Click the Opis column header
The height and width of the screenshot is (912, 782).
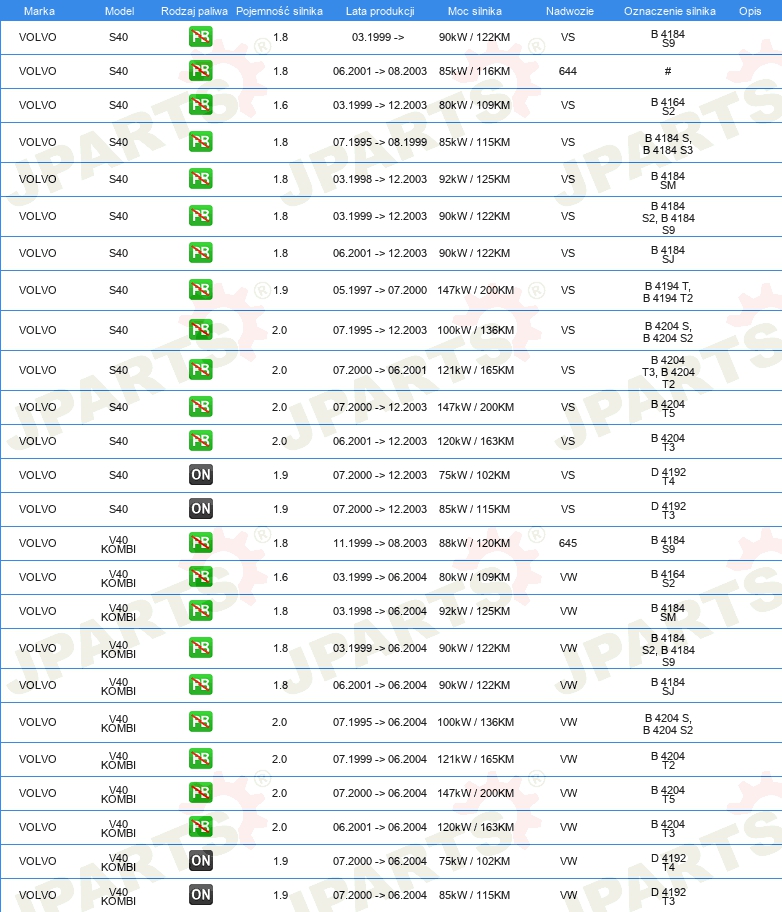tap(750, 11)
